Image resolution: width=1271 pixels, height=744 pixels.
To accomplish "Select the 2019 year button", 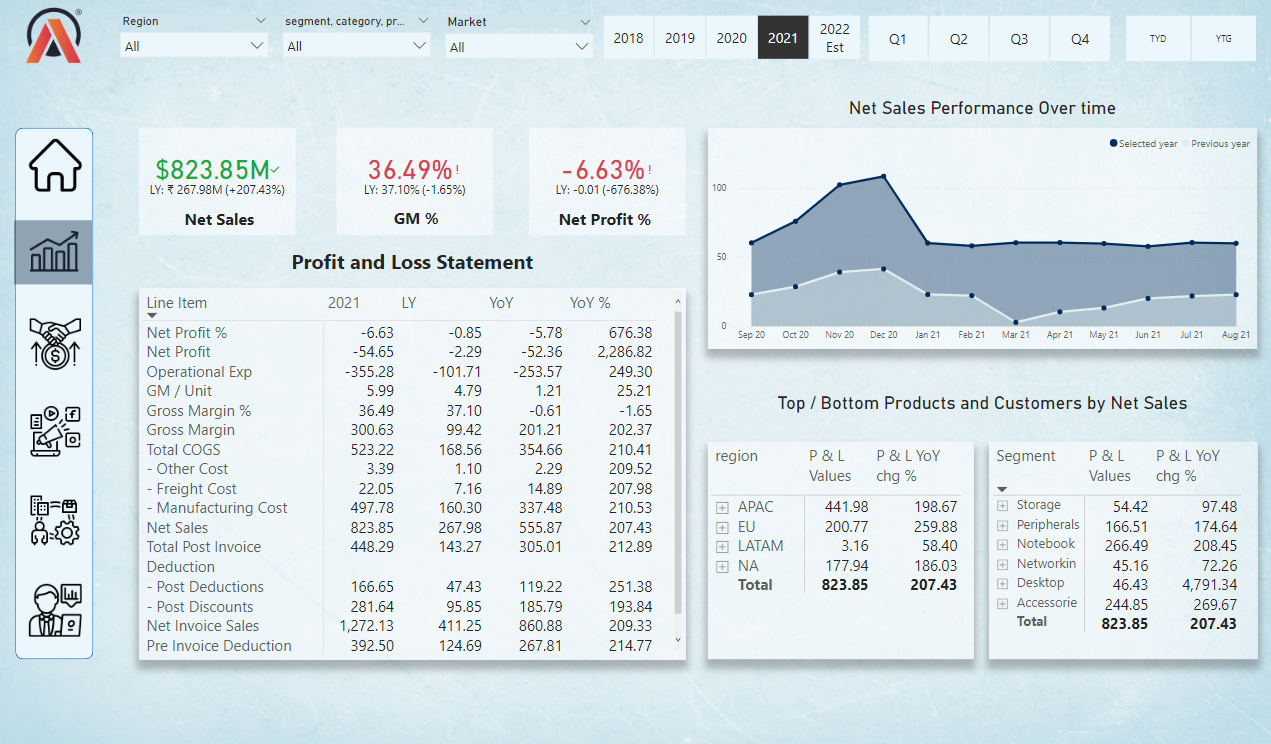I will point(680,38).
